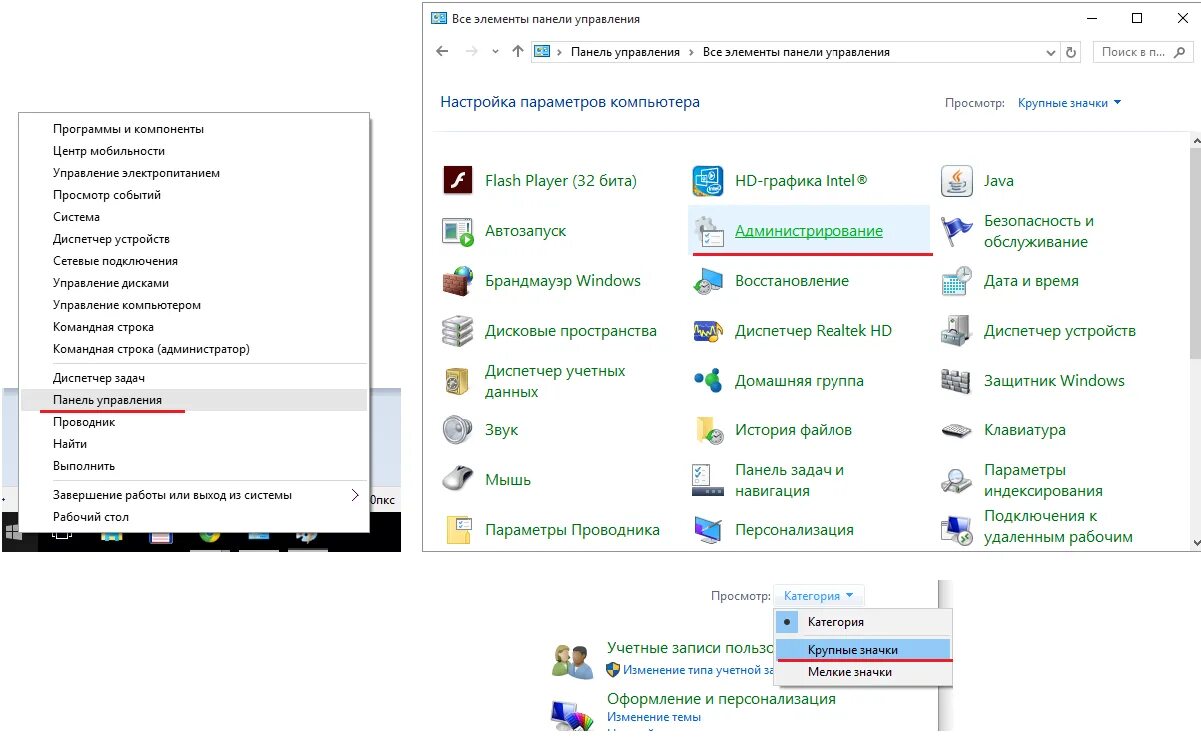Click Изменение темы link
This screenshot has height=740, width=1201.
coord(654,717)
